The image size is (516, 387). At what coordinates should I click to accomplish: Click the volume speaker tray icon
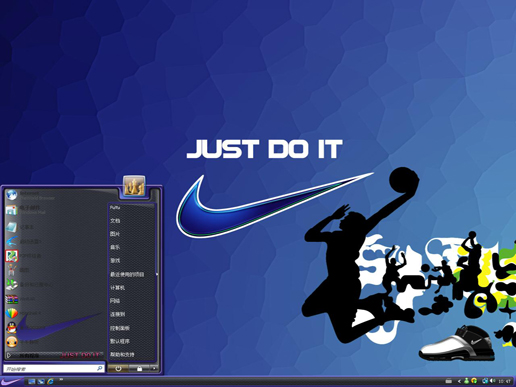point(493,381)
